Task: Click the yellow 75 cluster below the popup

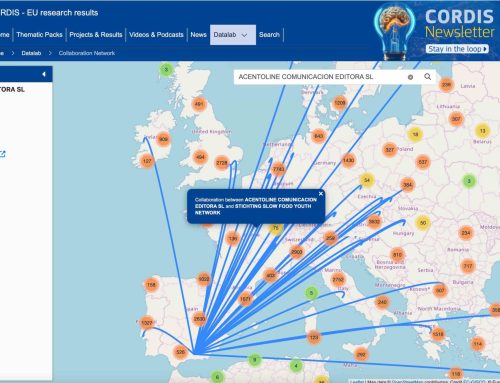Action: [276, 228]
